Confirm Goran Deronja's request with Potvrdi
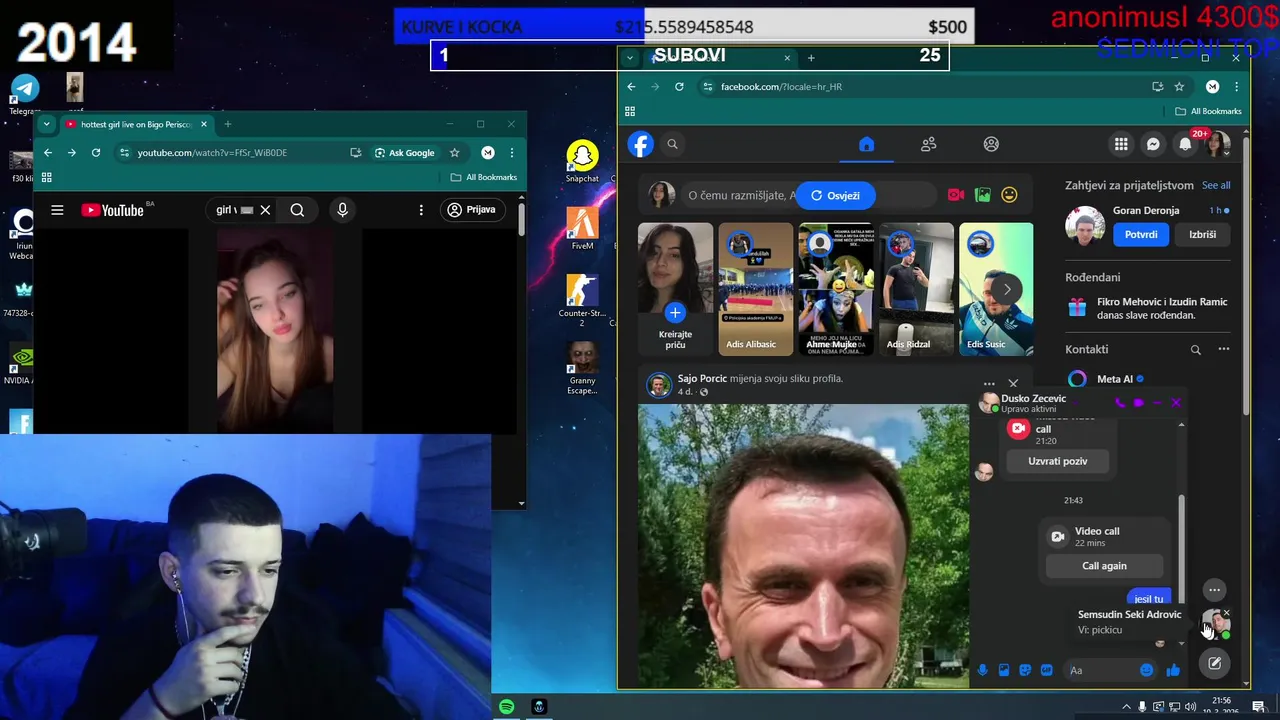Viewport: 1280px width, 720px height. coord(1141,234)
